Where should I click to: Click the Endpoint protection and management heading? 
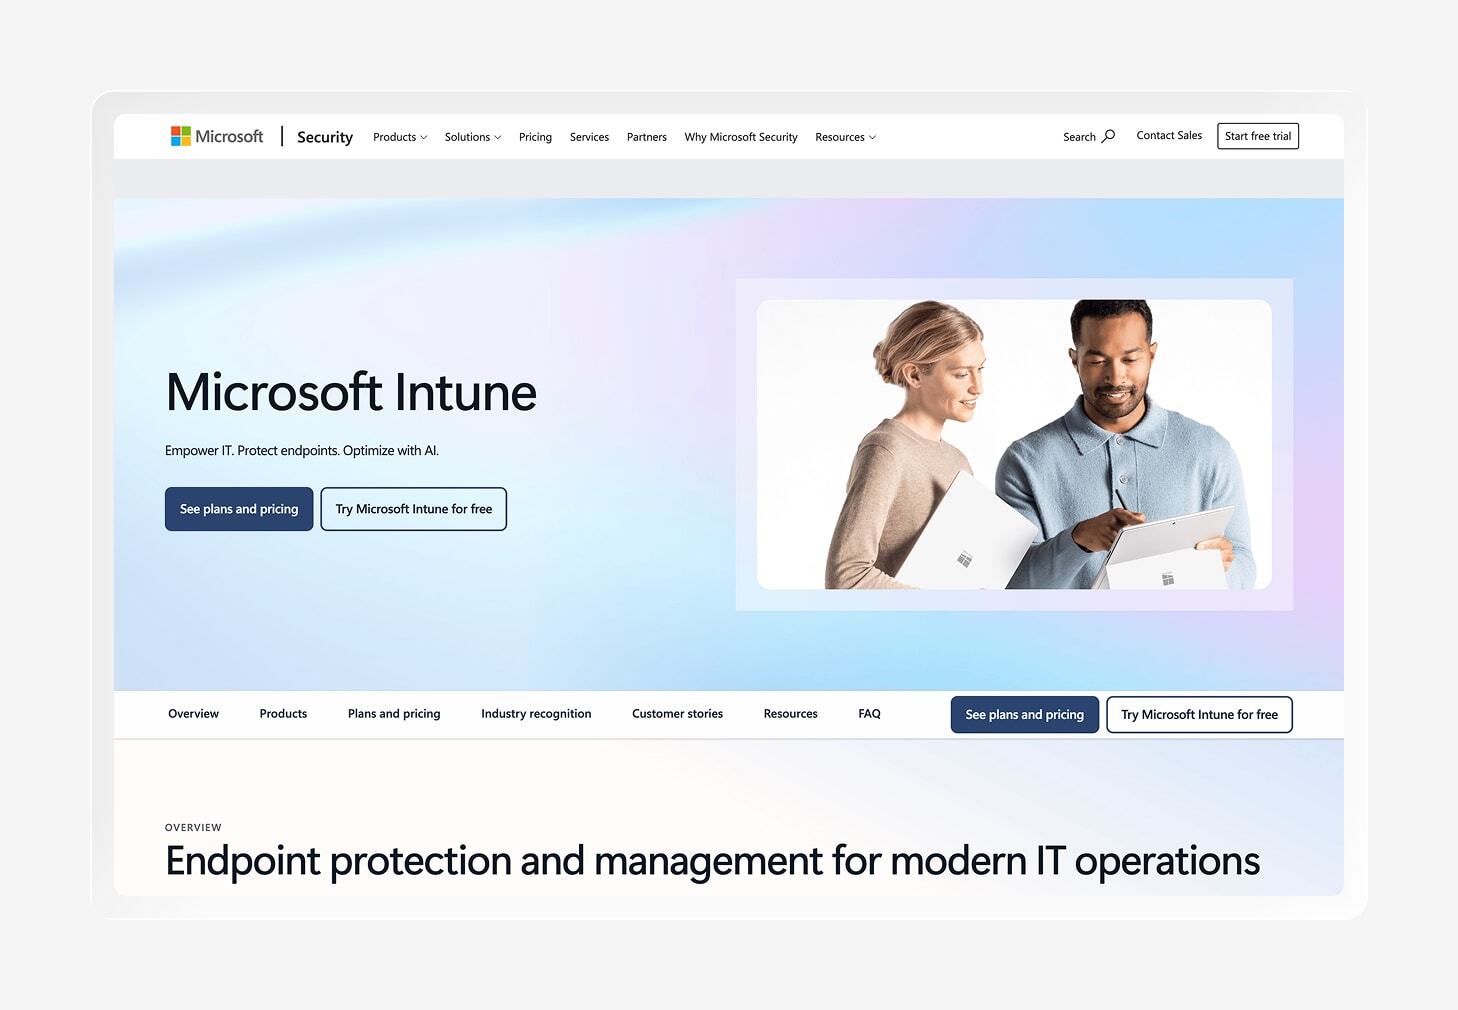point(712,861)
